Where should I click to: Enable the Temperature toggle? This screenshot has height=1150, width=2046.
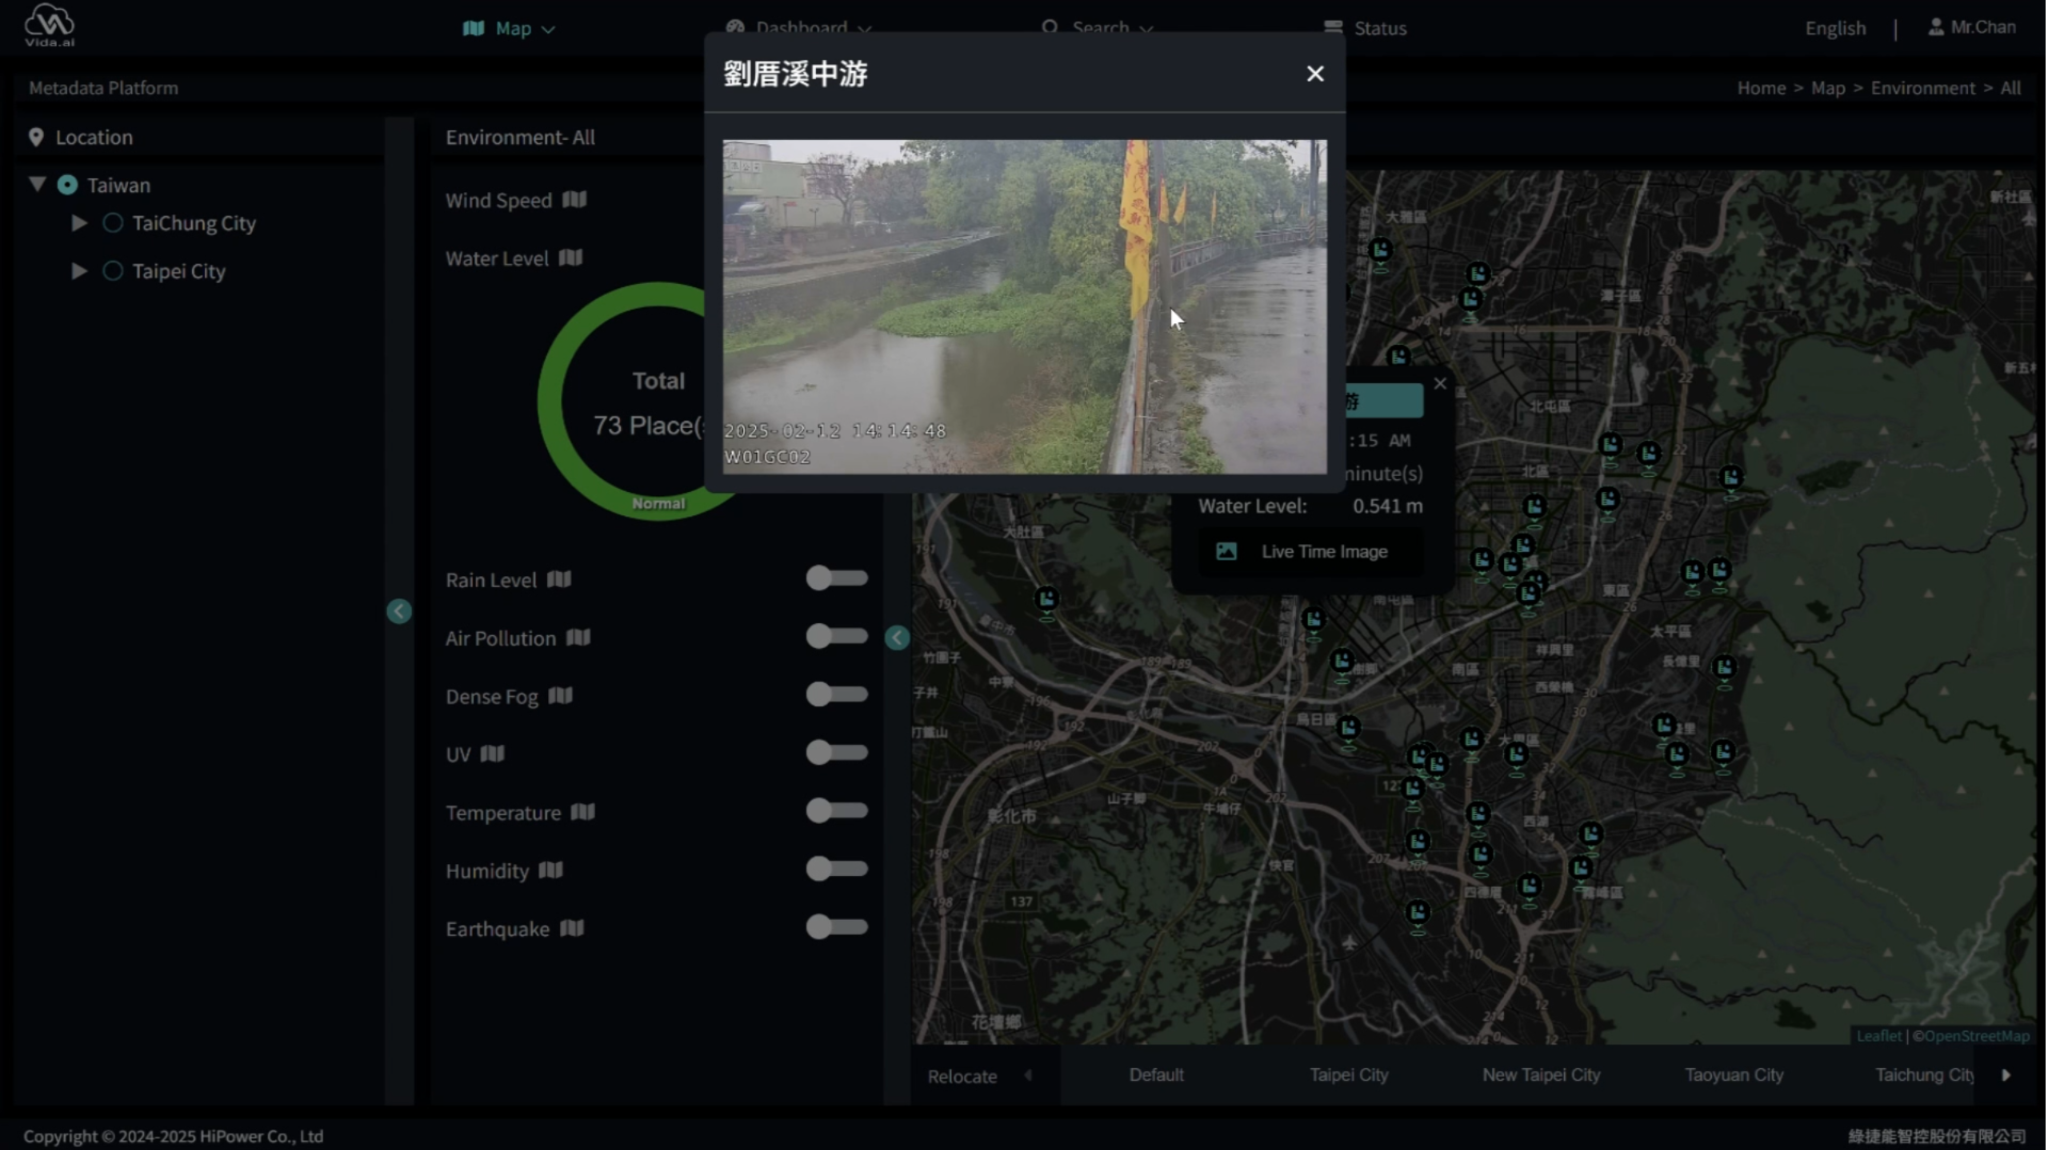point(836,811)
